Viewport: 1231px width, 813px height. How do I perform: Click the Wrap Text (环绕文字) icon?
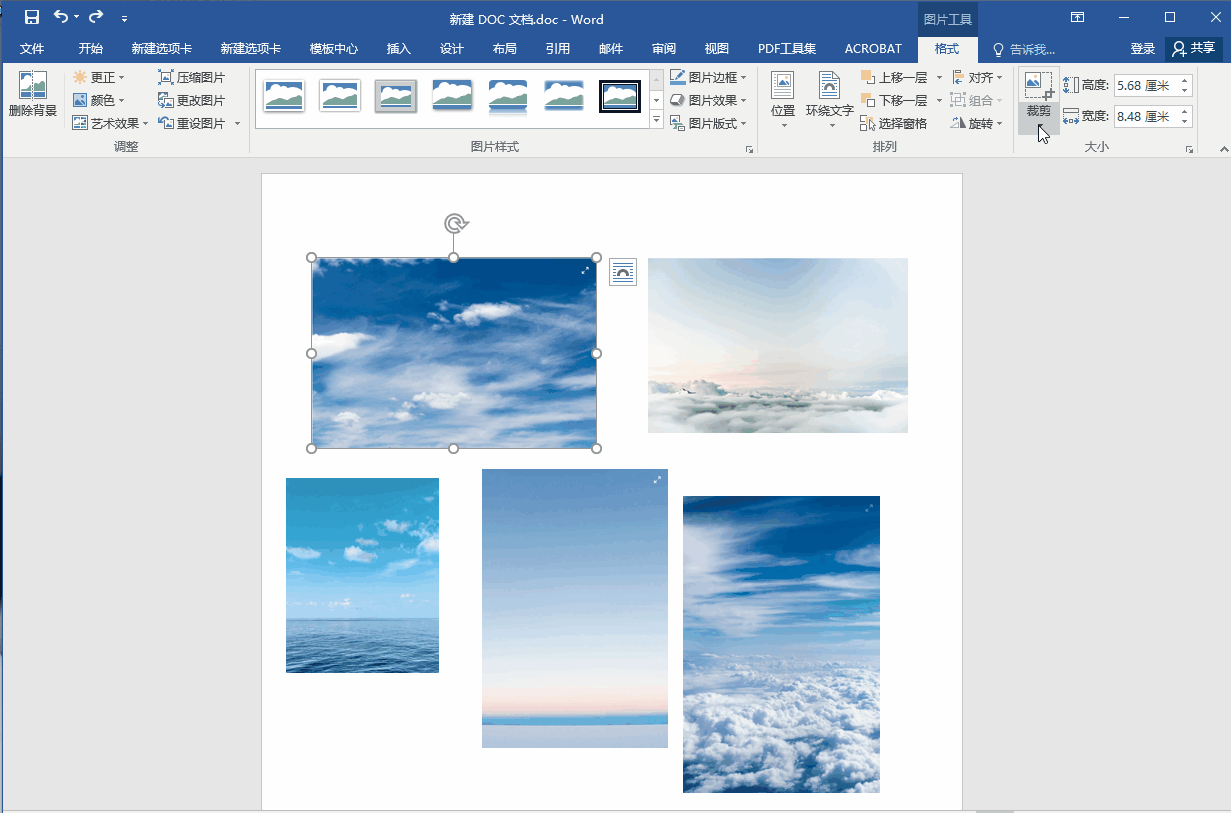pyautogui.click(x=829, y=87)
